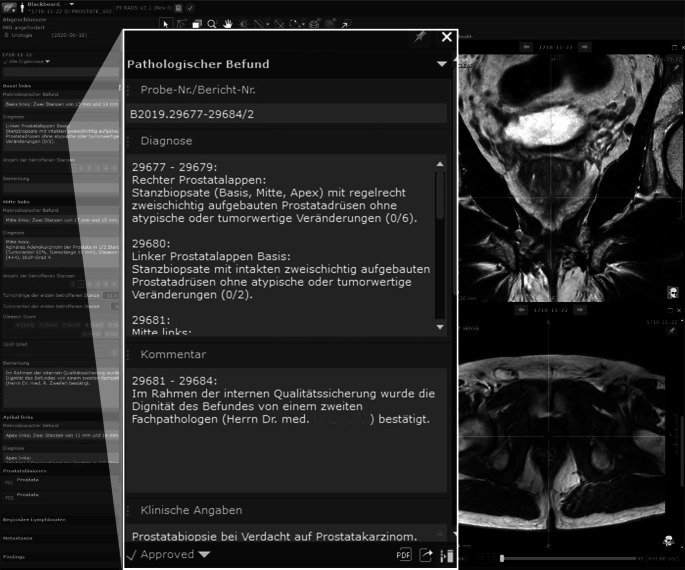
Task: Select the pan hand tool
Action: pos(228,23)
